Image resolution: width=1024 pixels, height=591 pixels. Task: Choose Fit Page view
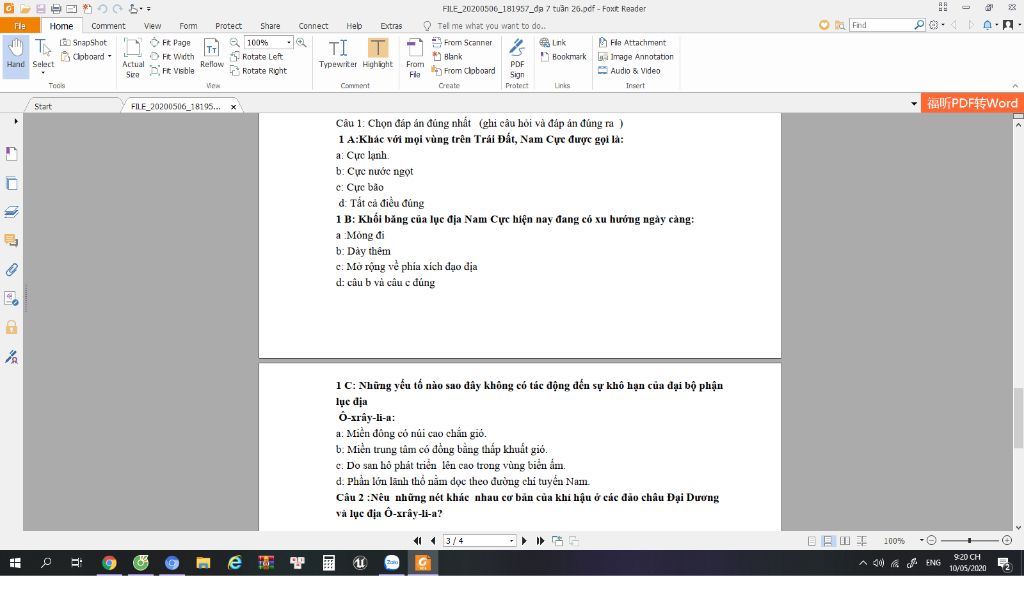click(170, 42)
